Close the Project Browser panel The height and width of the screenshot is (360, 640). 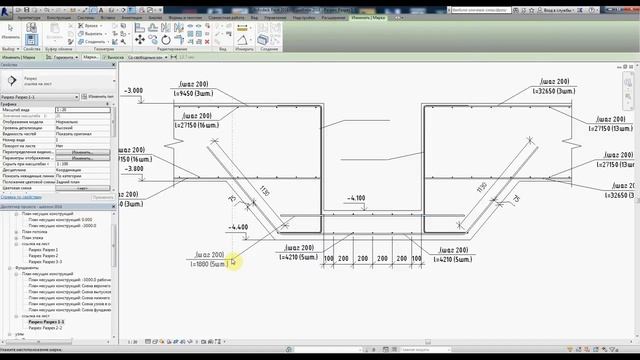114,207
